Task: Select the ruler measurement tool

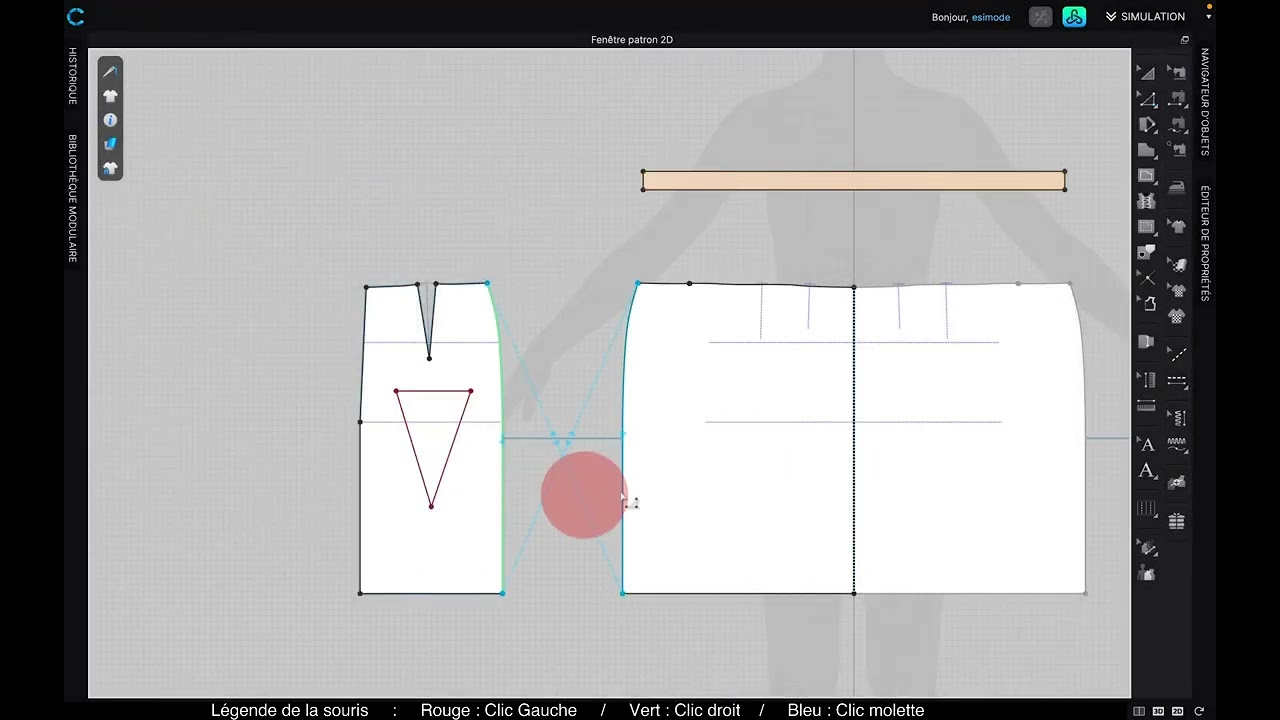Action: (x=1147, y=406)
